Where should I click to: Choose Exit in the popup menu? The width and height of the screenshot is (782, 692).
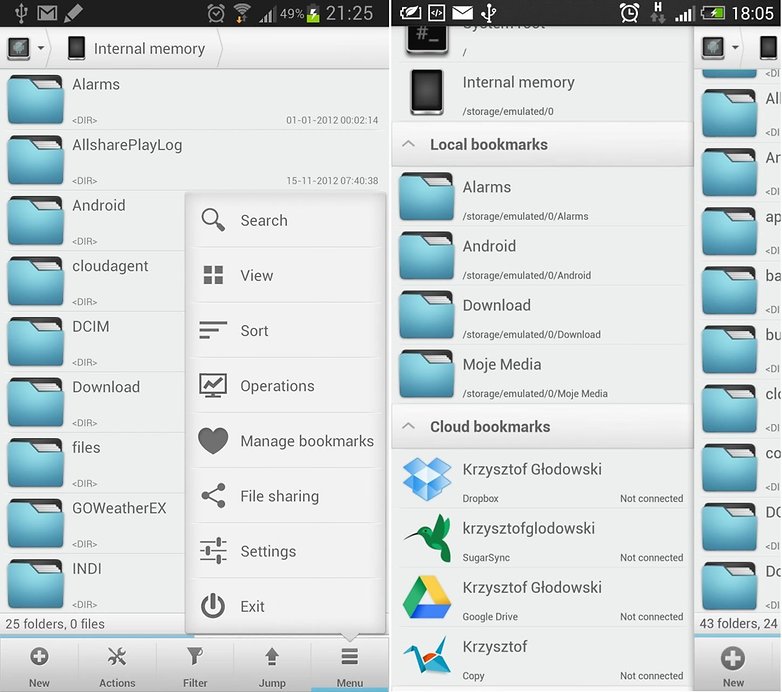[x=285, y=606]
